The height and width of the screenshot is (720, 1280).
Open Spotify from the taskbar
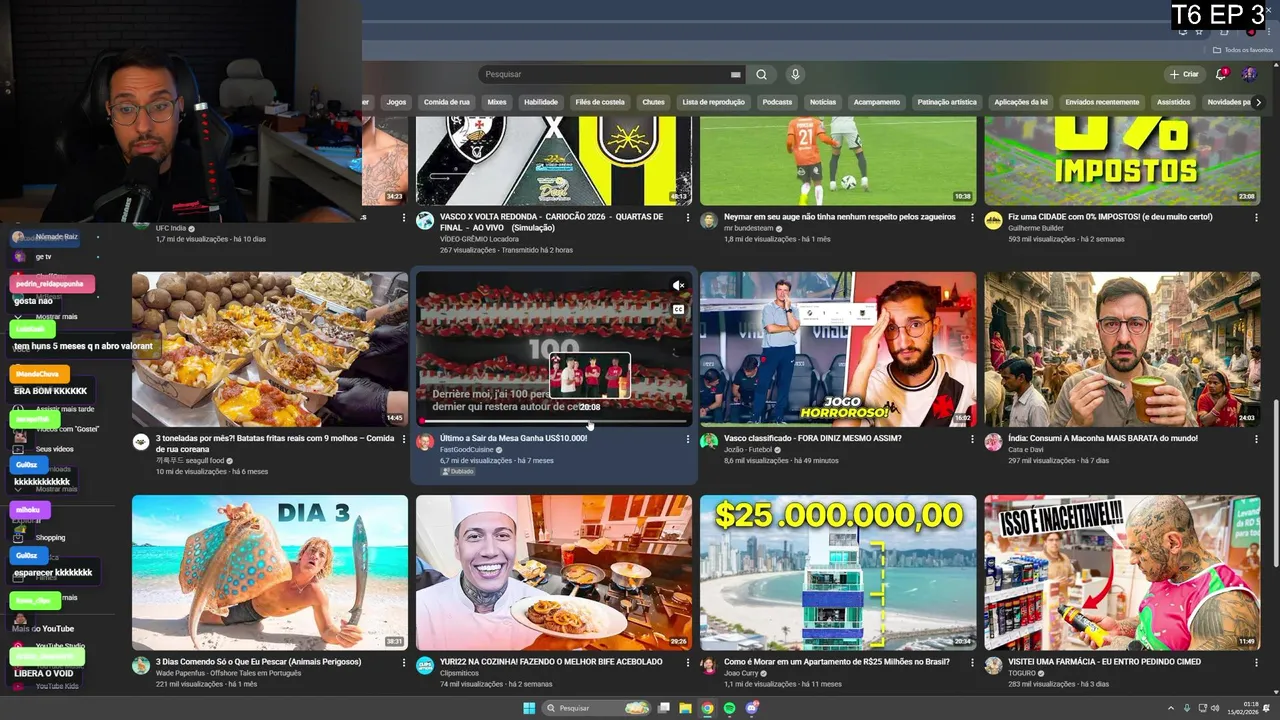pyautogui.click(x=729, y=708)
